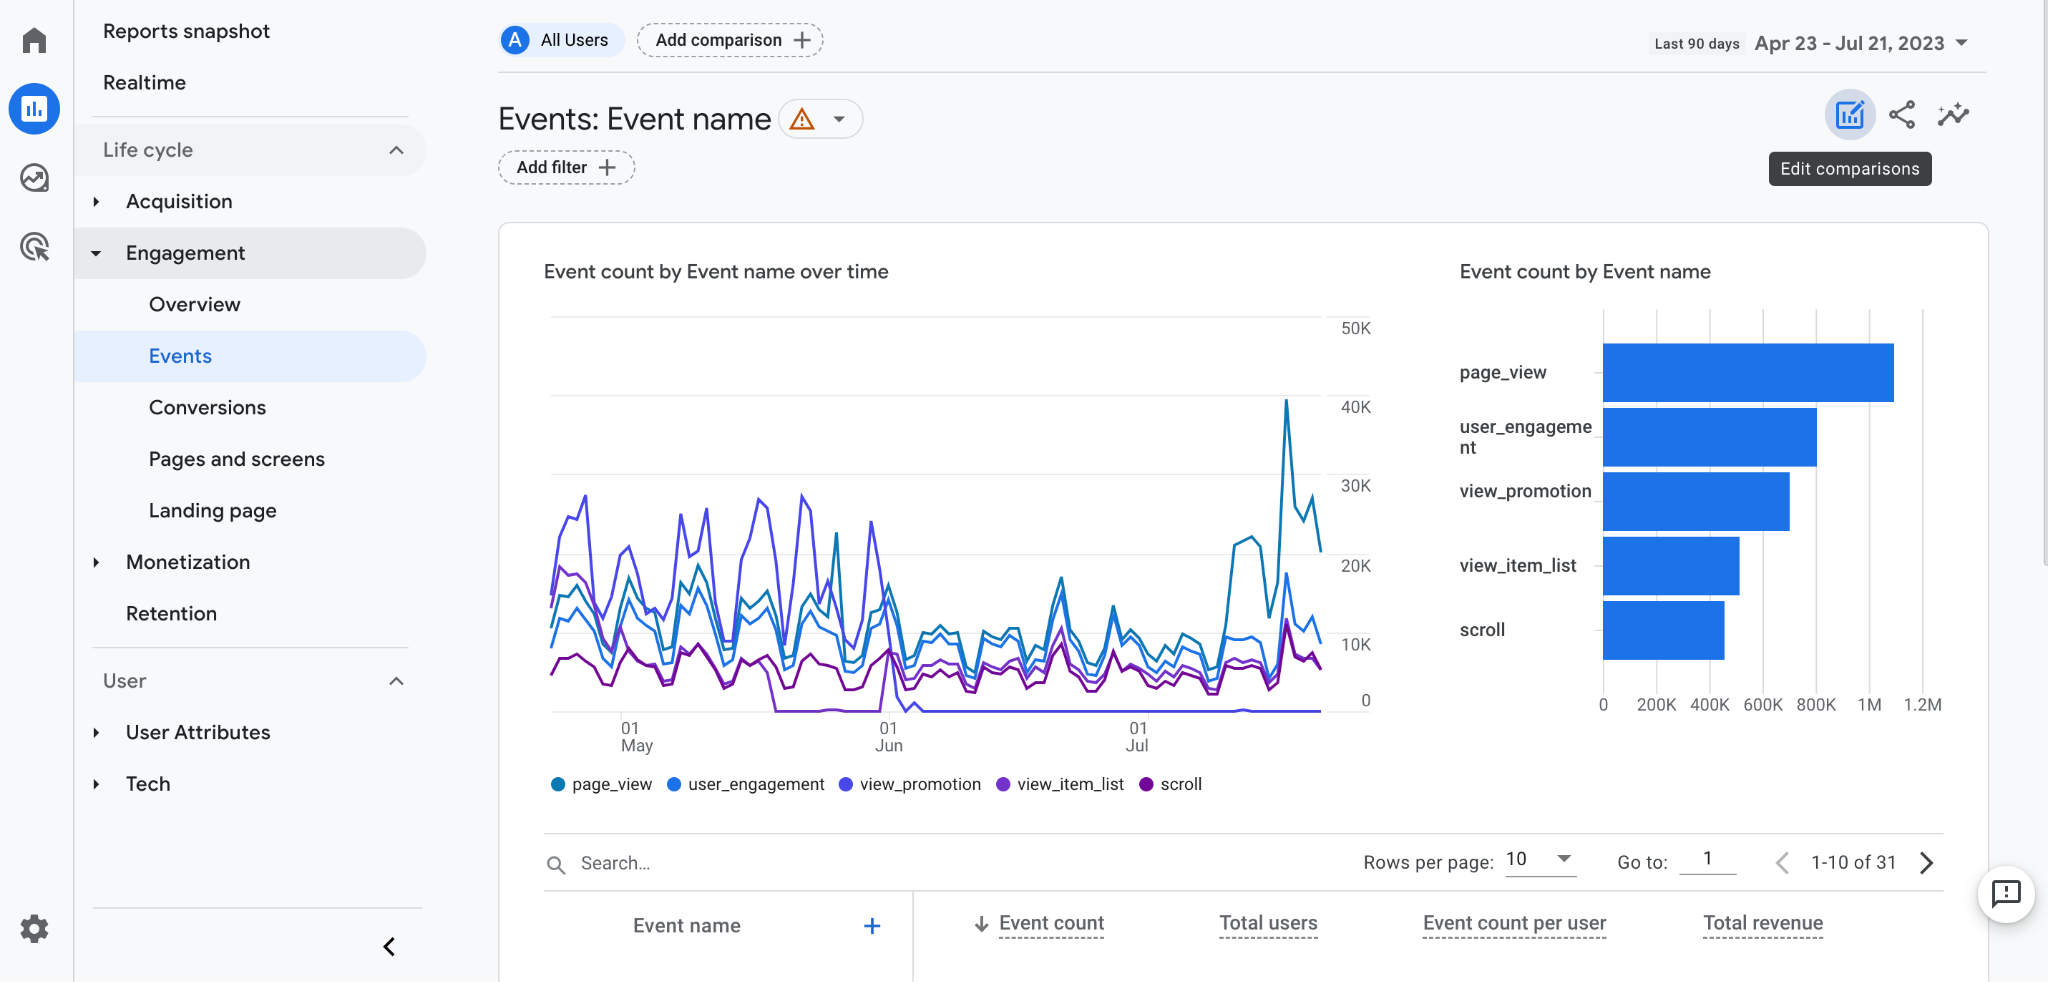Open the Conversions report
The height and width of the screenshot is (982, 2048).
tap(207, 407)
